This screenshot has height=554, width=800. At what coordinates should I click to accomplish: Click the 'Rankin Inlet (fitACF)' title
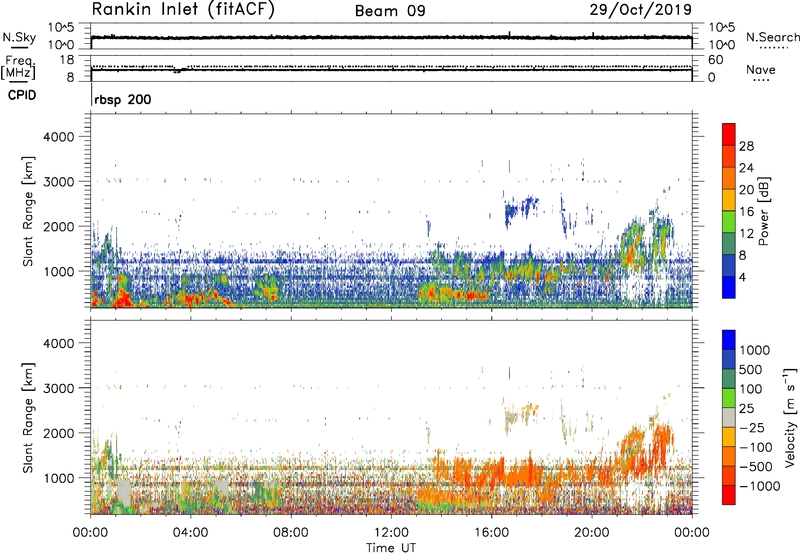click(183, 10)
